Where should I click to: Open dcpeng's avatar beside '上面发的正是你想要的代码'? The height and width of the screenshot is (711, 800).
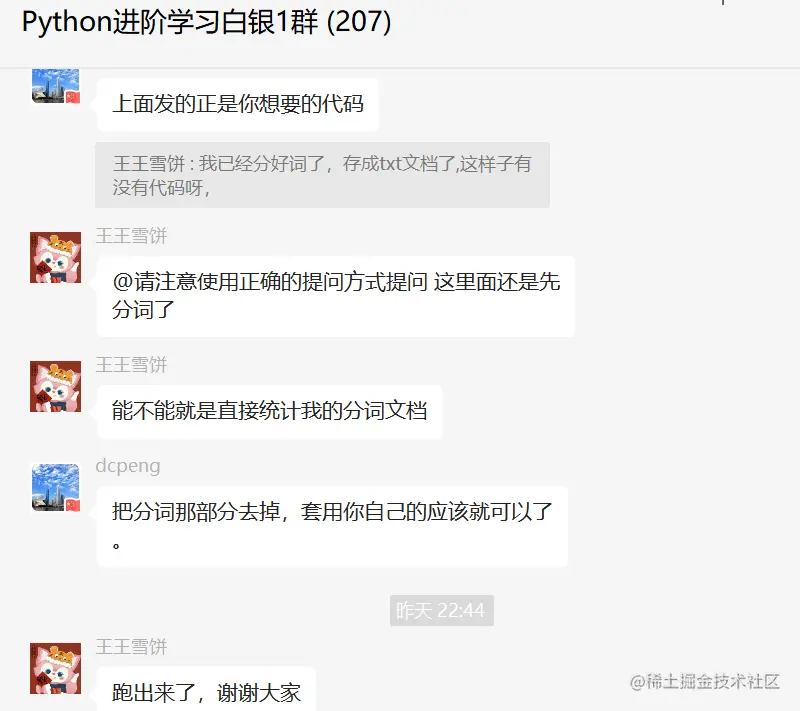point(56,86)
